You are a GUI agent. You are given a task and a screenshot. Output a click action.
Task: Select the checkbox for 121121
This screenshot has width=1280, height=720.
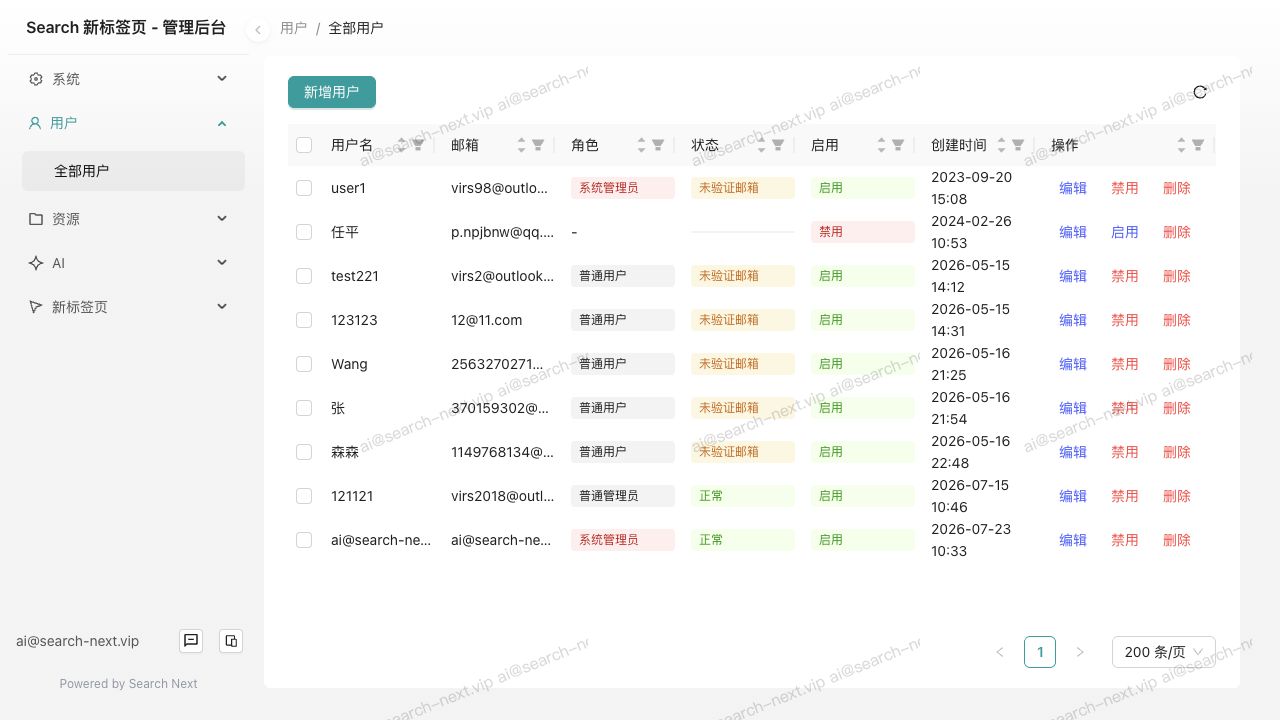coord(304,496)
